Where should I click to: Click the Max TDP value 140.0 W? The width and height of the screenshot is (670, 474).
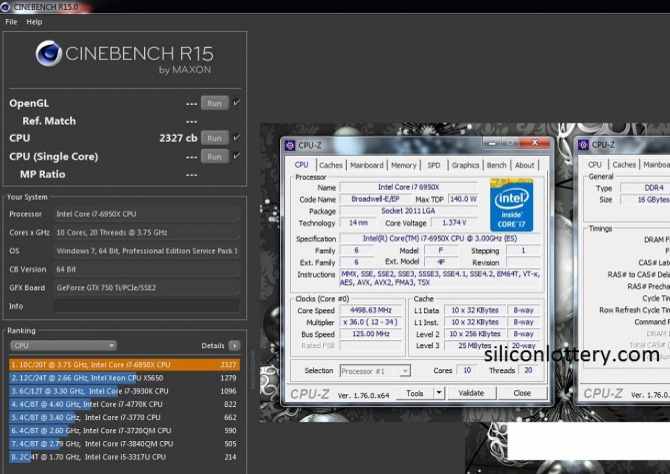(463, 199)
